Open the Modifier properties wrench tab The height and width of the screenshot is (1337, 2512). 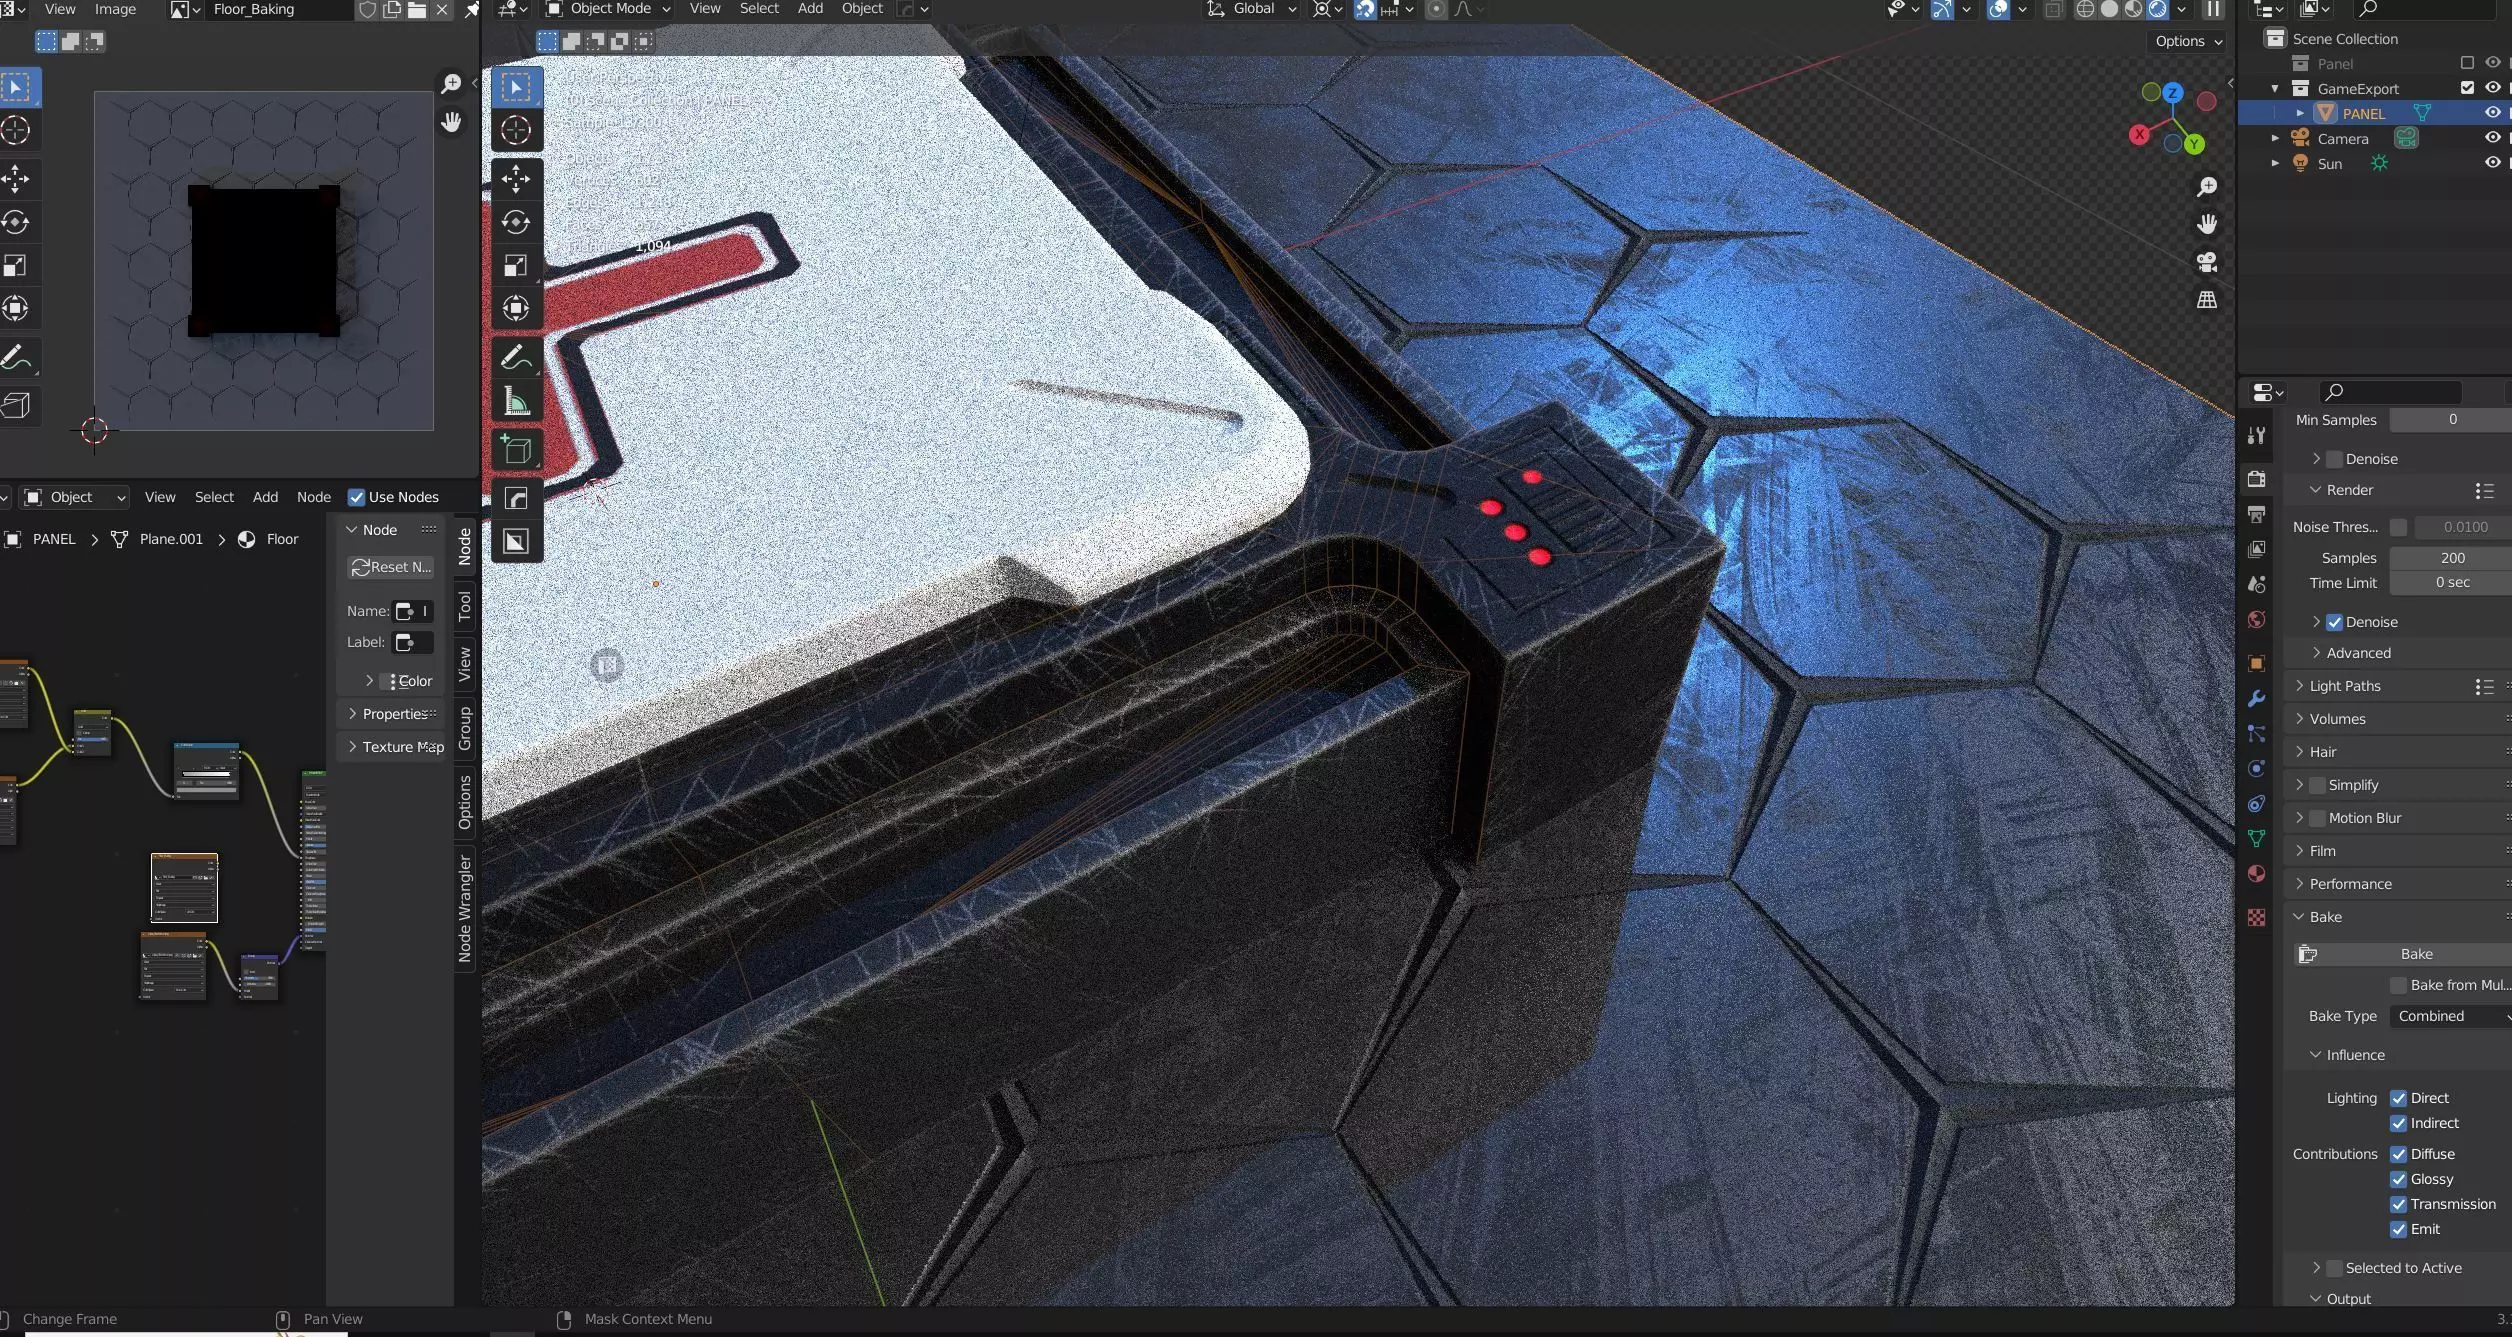[x=2256, y=699]
